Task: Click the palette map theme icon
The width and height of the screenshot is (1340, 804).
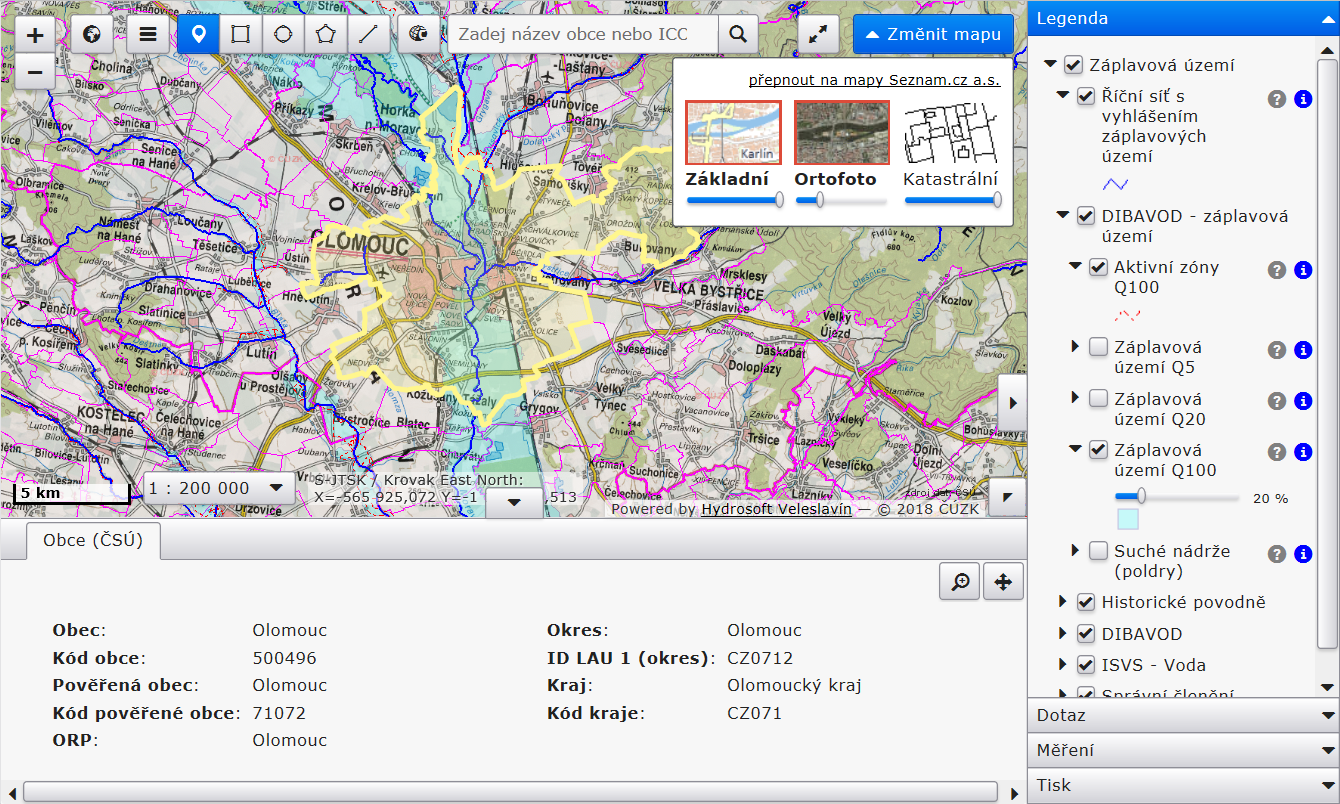Action: click(418, 34)
